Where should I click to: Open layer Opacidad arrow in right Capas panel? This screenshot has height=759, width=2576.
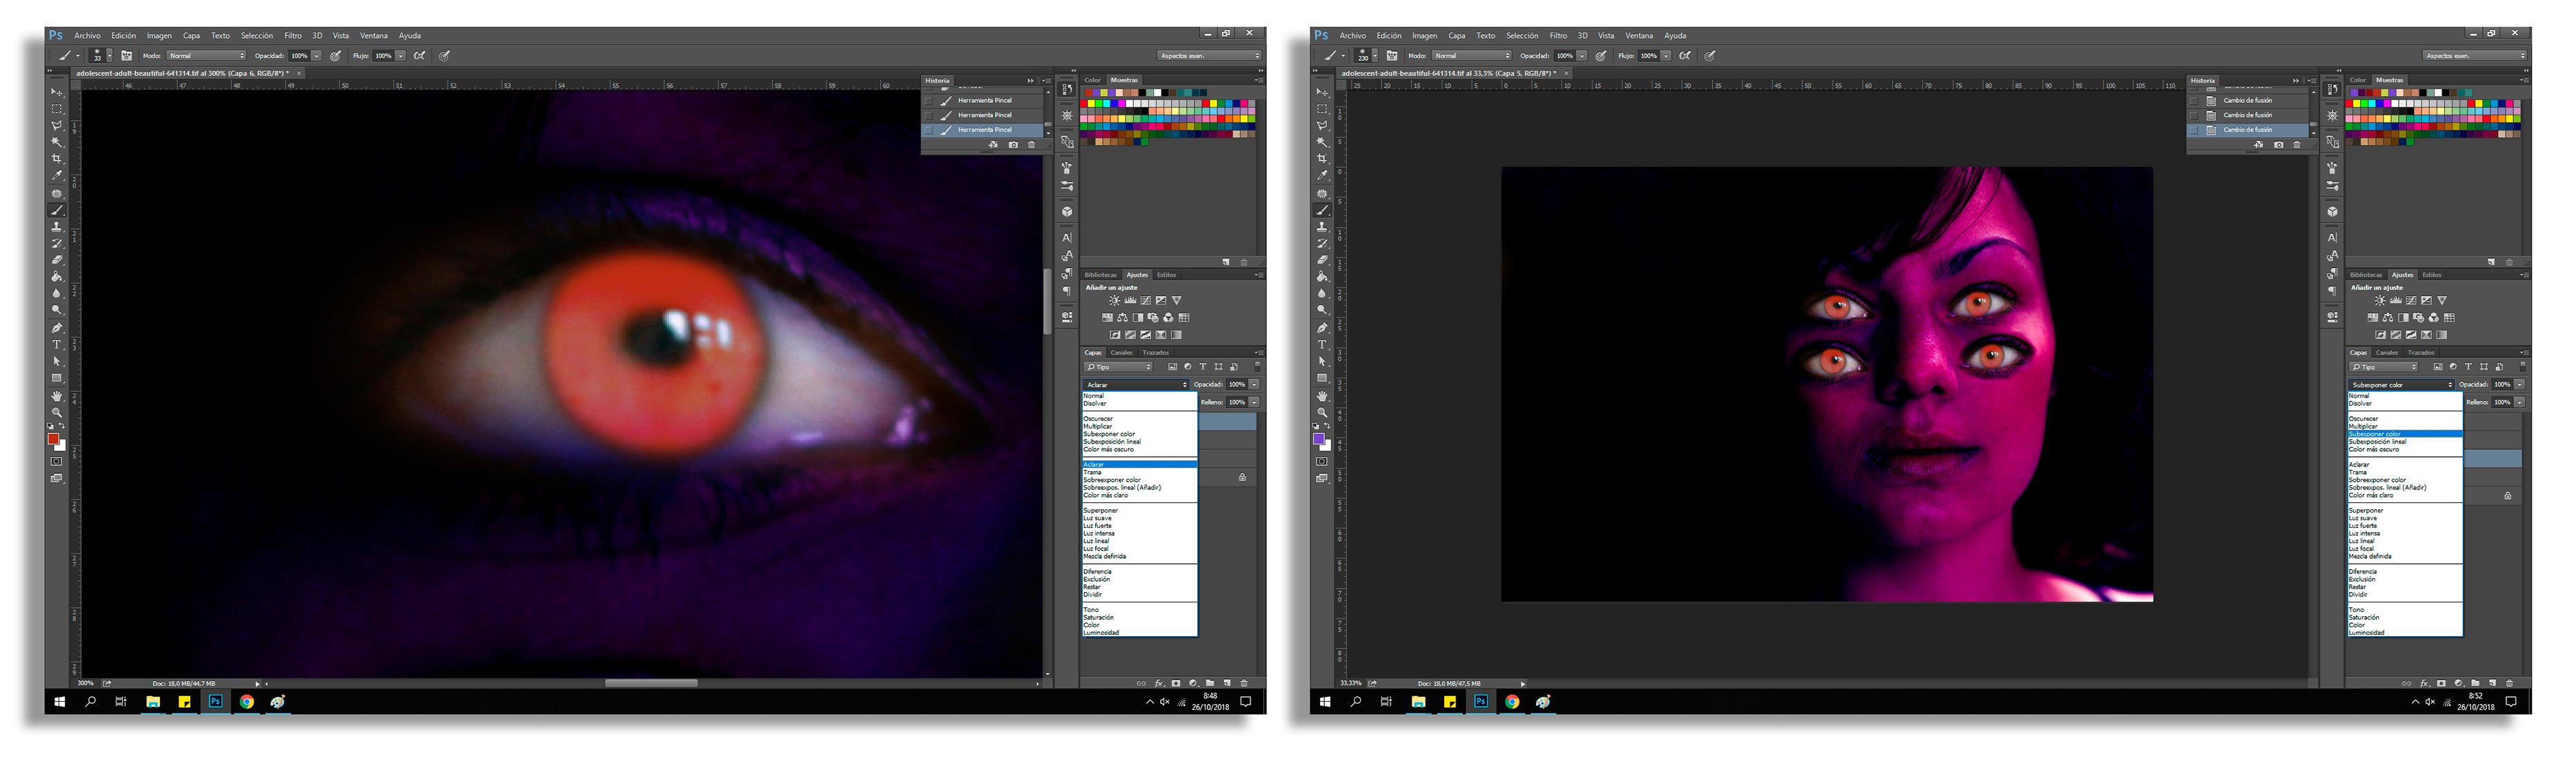[2520, 385]
